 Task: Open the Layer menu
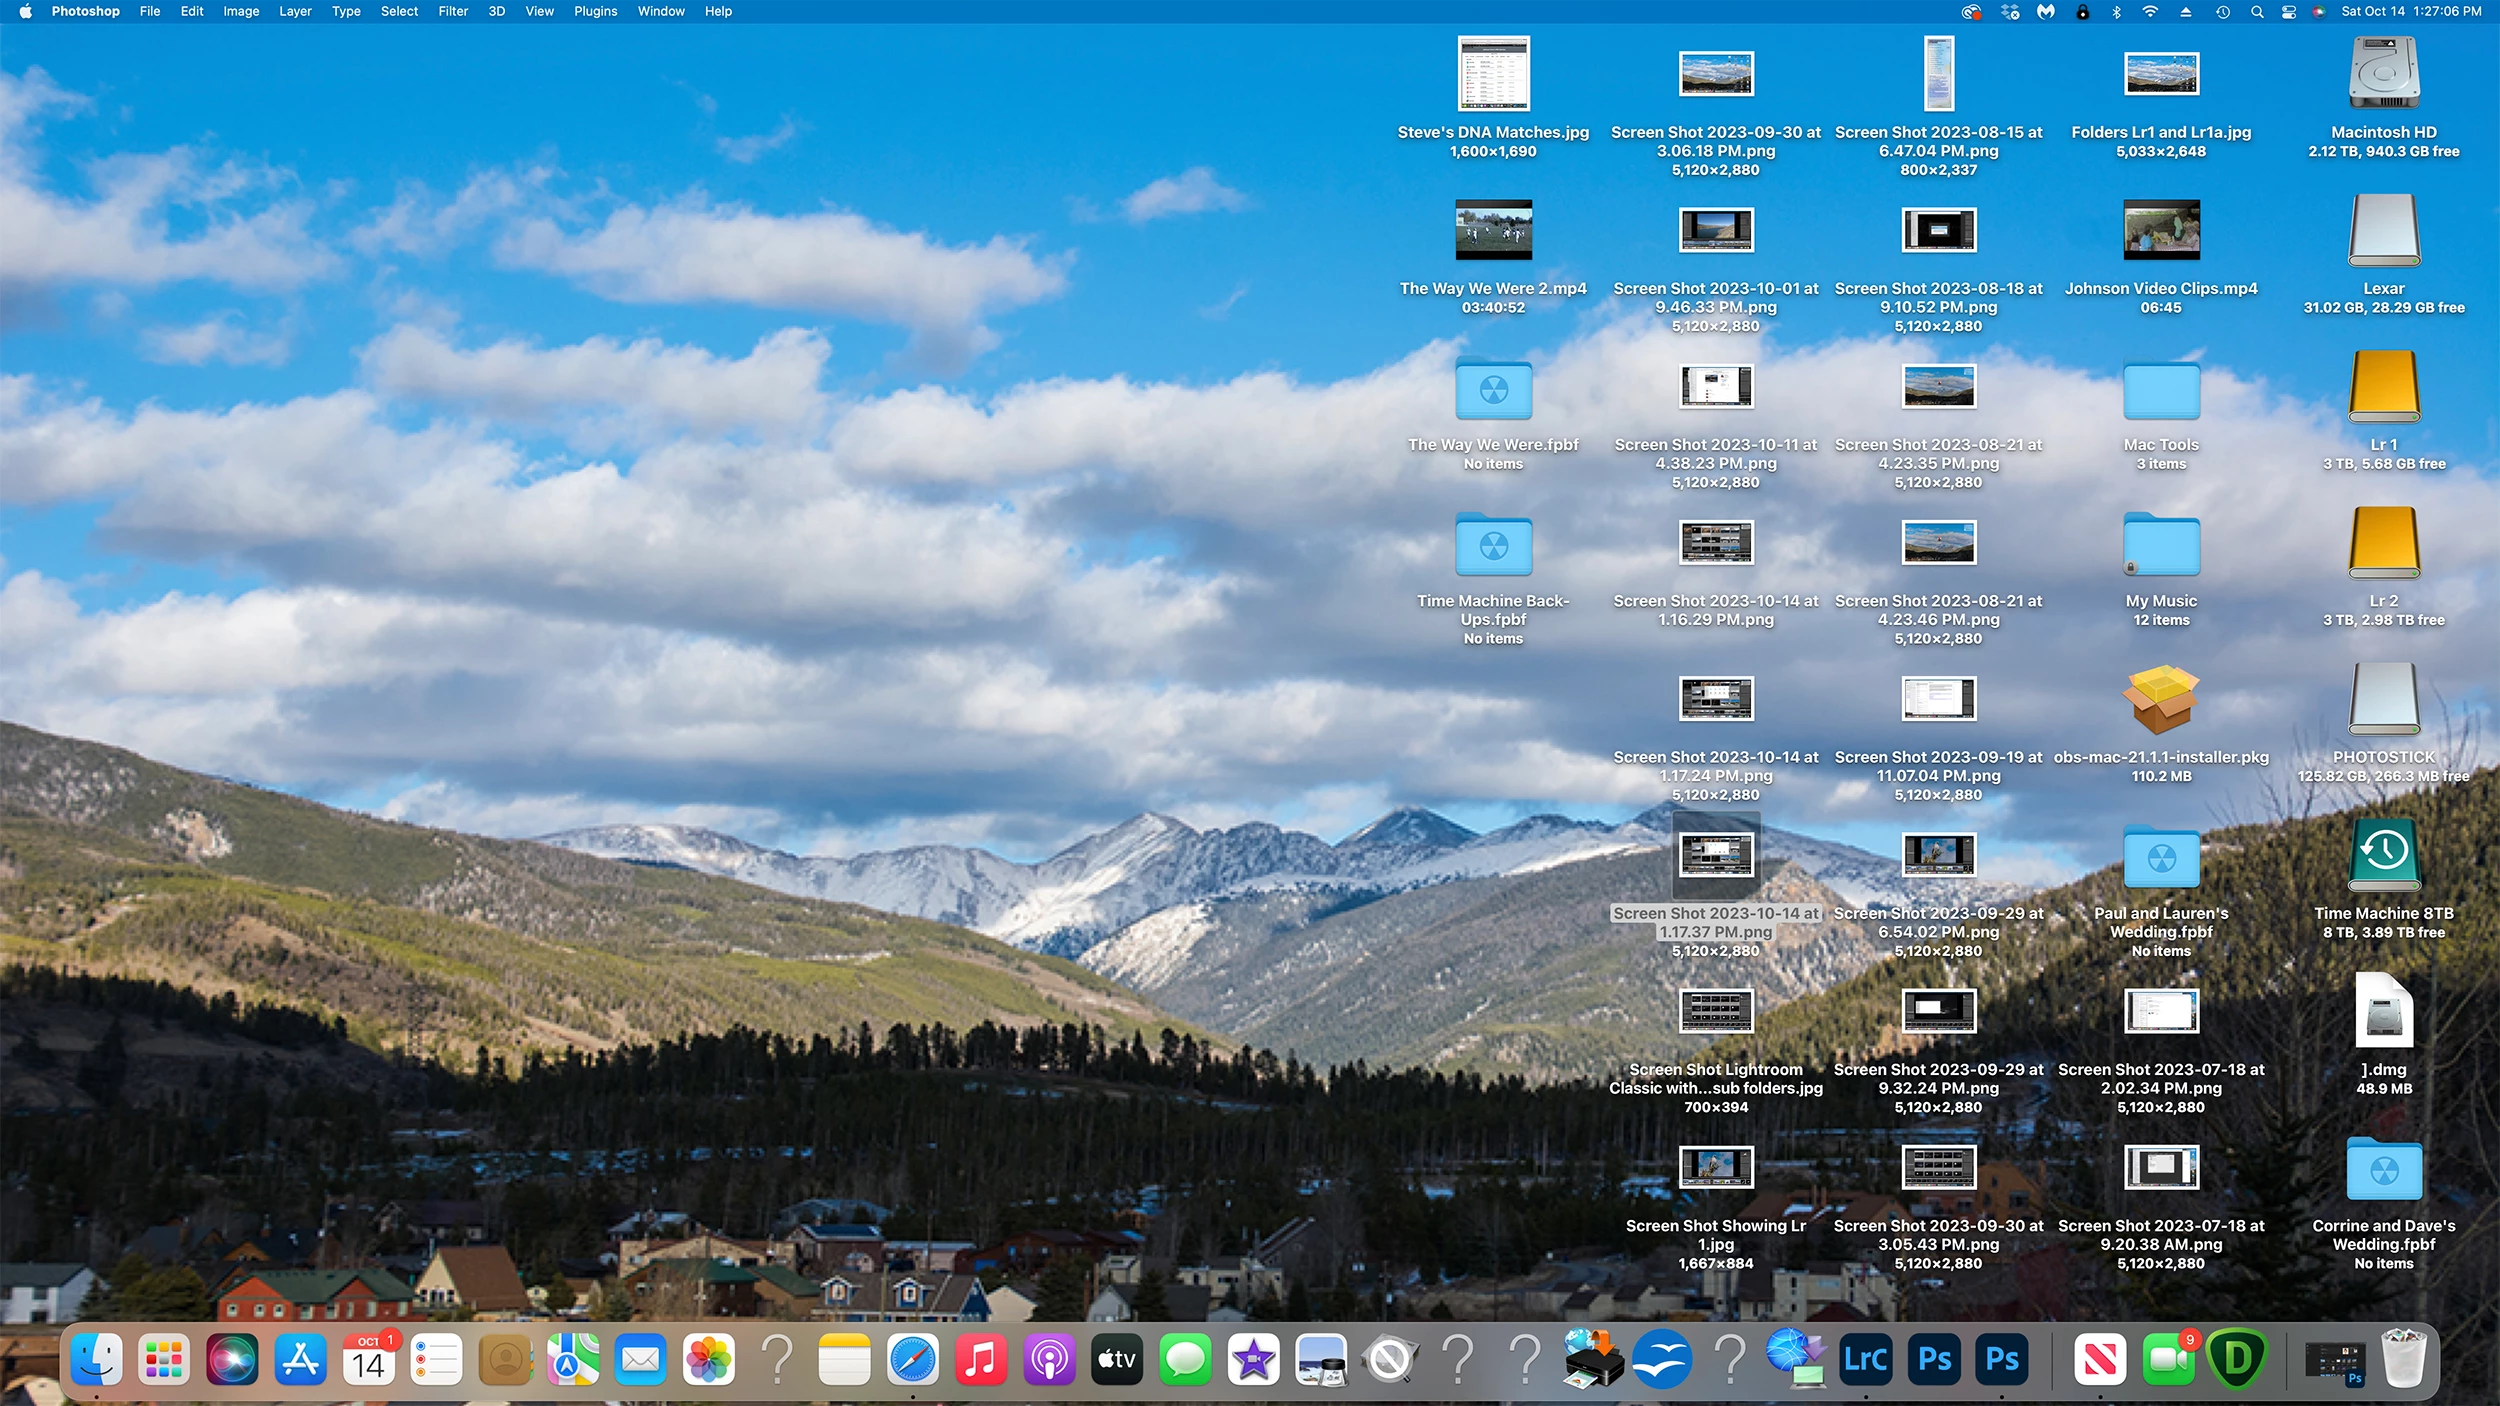(295, 12)
